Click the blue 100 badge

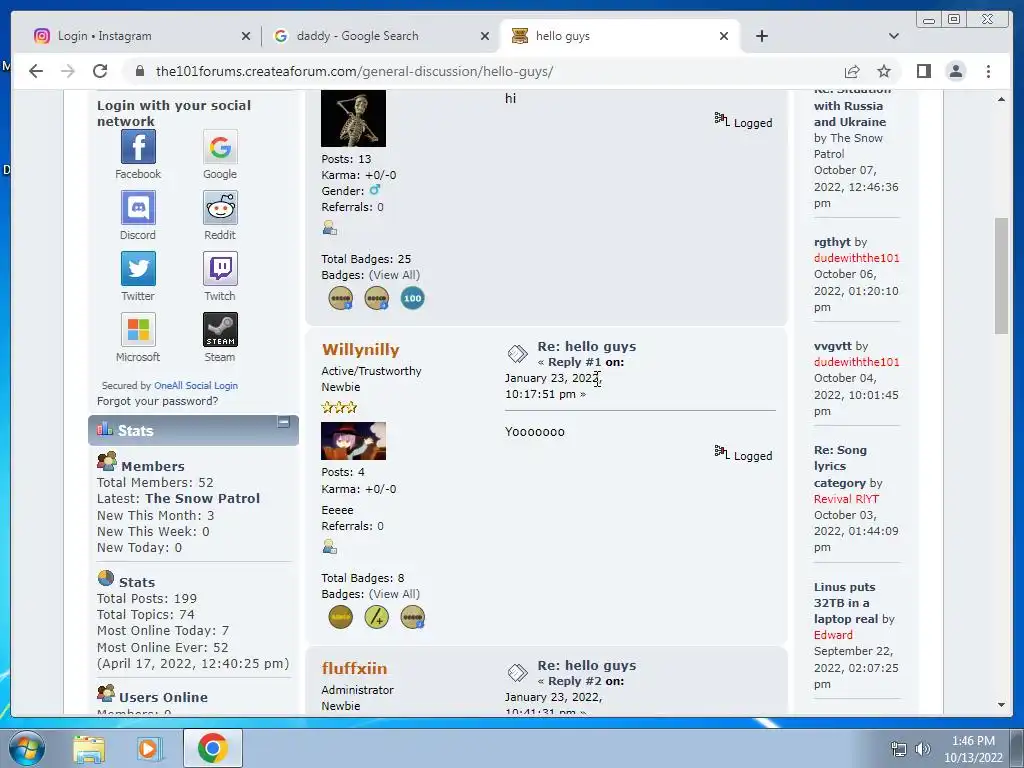[412, 298]
